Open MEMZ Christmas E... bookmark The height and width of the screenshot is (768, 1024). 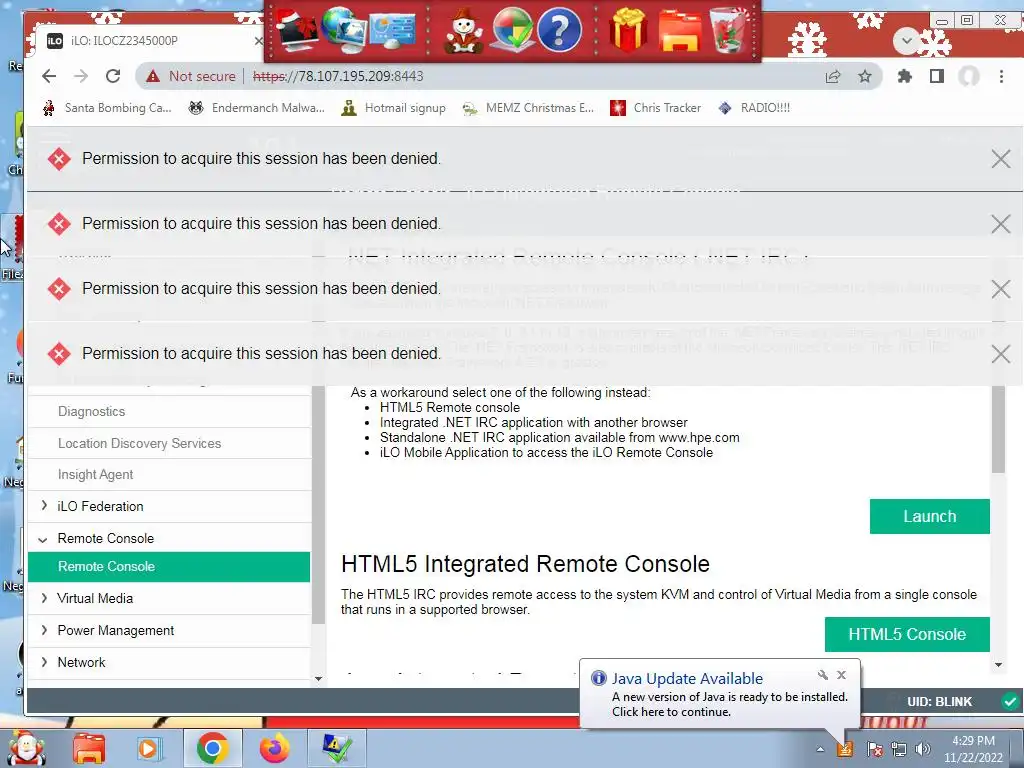[528, 108]
